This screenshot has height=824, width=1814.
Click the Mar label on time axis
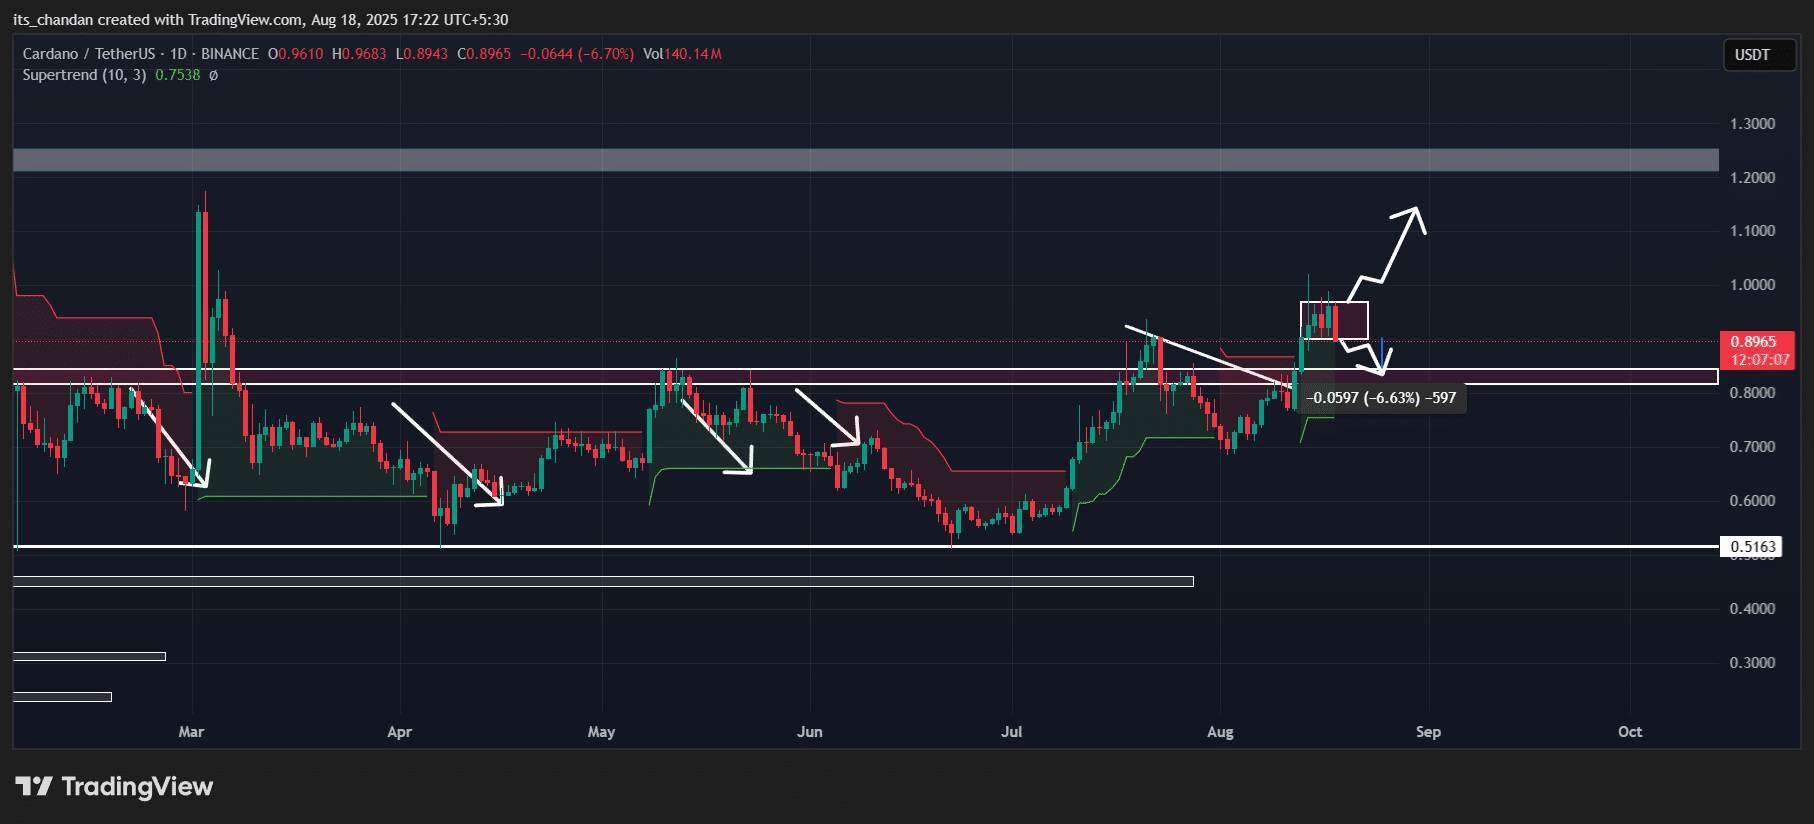click(191, 732)
